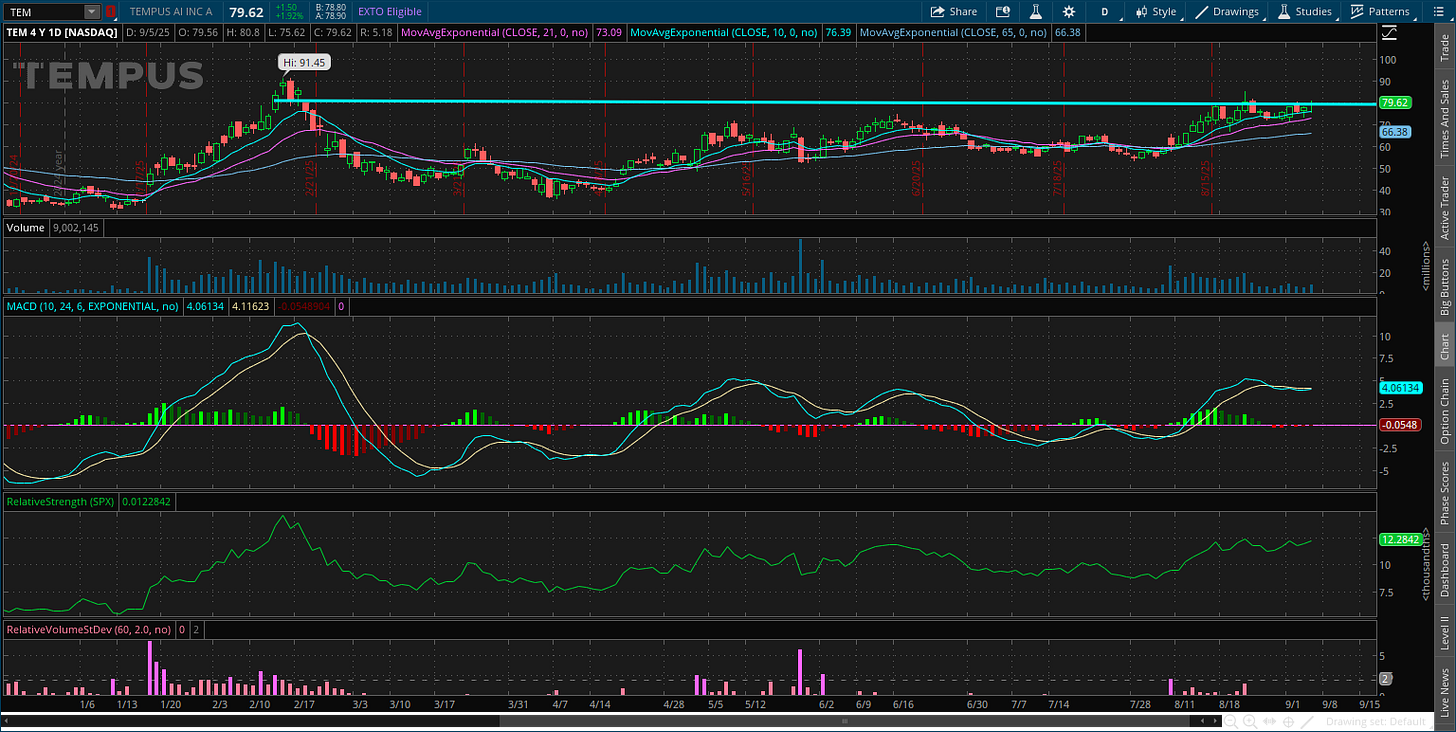Open the Studies dropdown menu
The height and width of the screenshot is (732, 1456).
(1304, 12)
